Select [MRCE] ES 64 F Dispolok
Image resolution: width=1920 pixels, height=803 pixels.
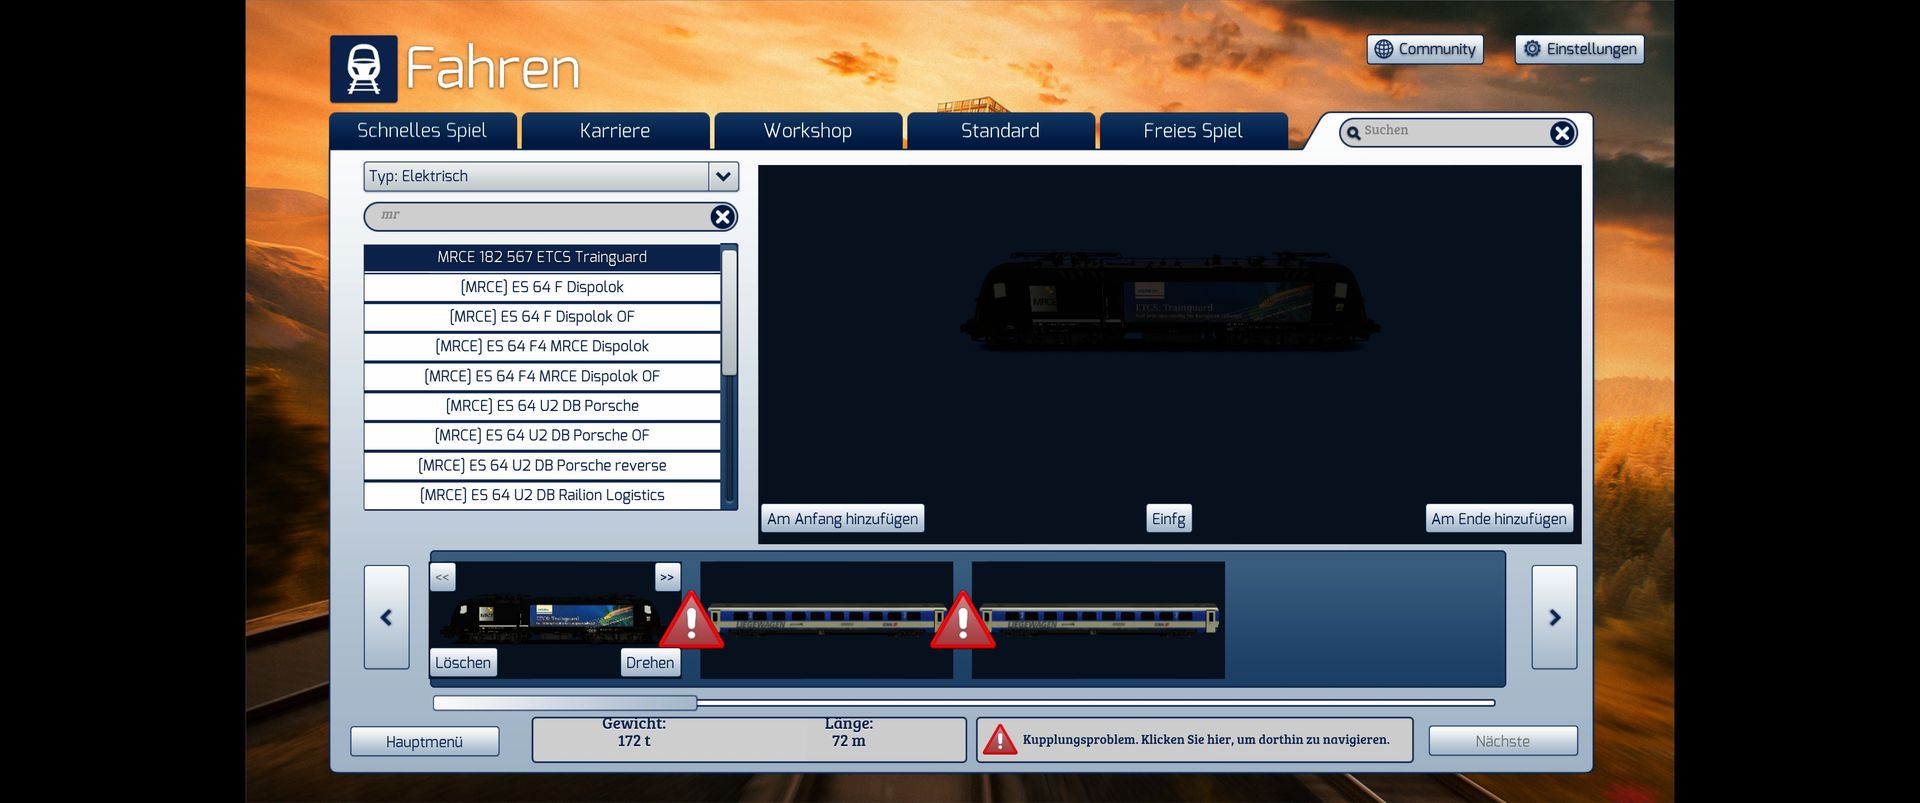coord(542,287)
